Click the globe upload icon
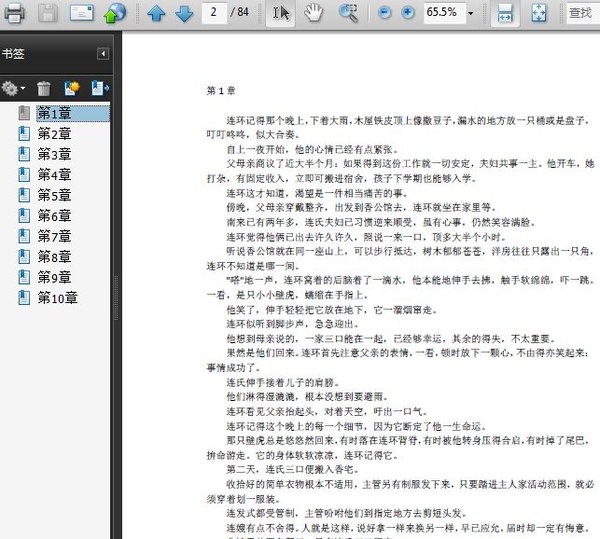Screen dimensions: 600x539 [x=115, y=13]
